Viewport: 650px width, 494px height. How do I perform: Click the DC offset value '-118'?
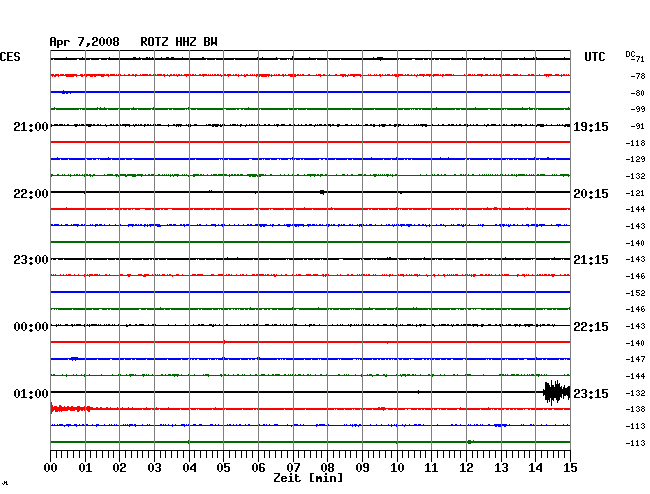[x=635, y=143]
